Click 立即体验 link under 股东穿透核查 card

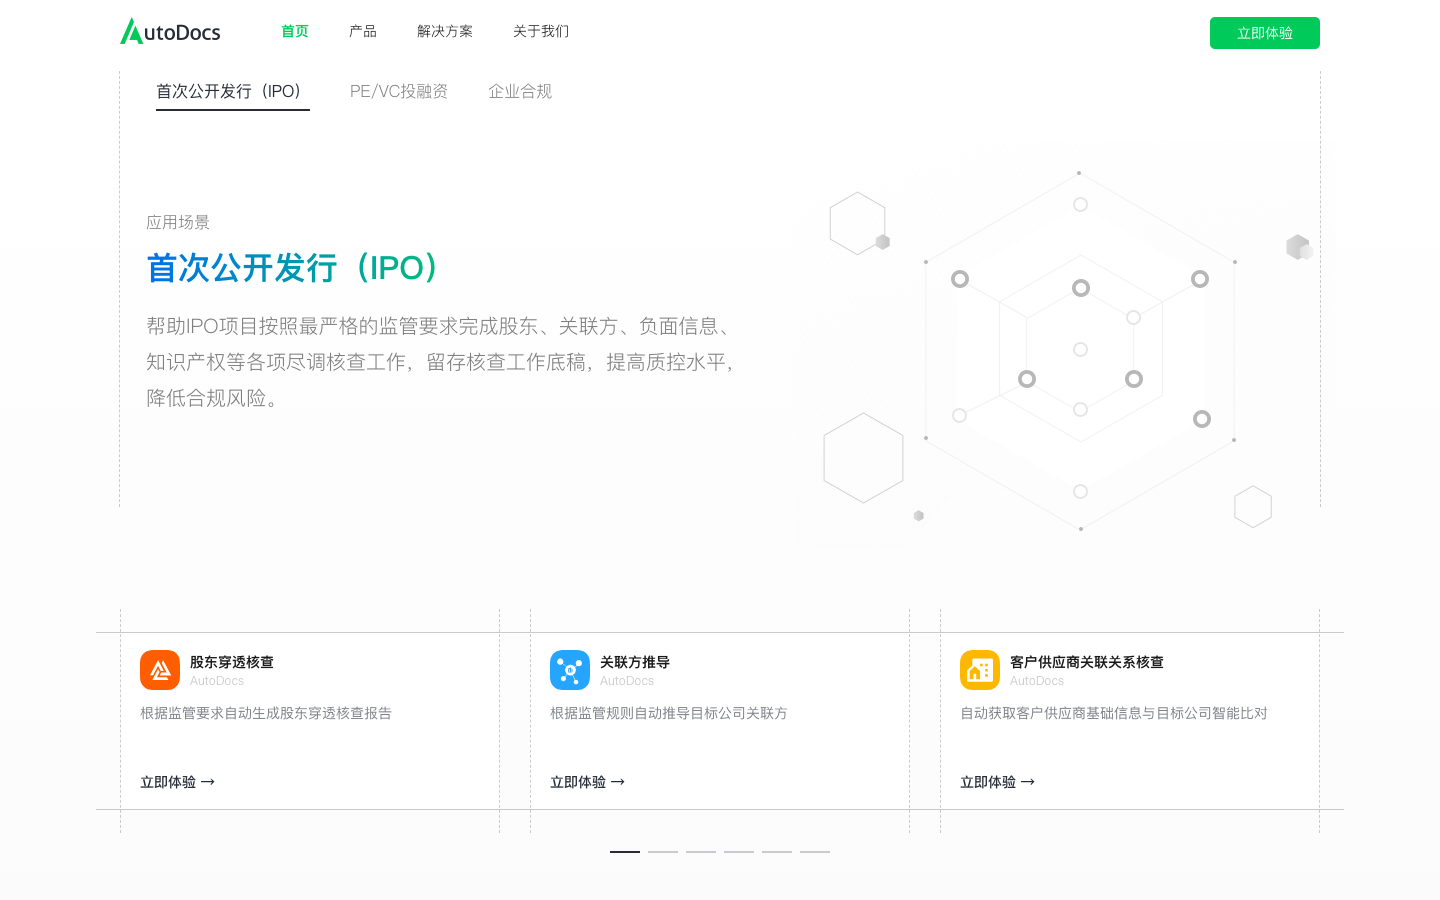click(x=168, y=782)
